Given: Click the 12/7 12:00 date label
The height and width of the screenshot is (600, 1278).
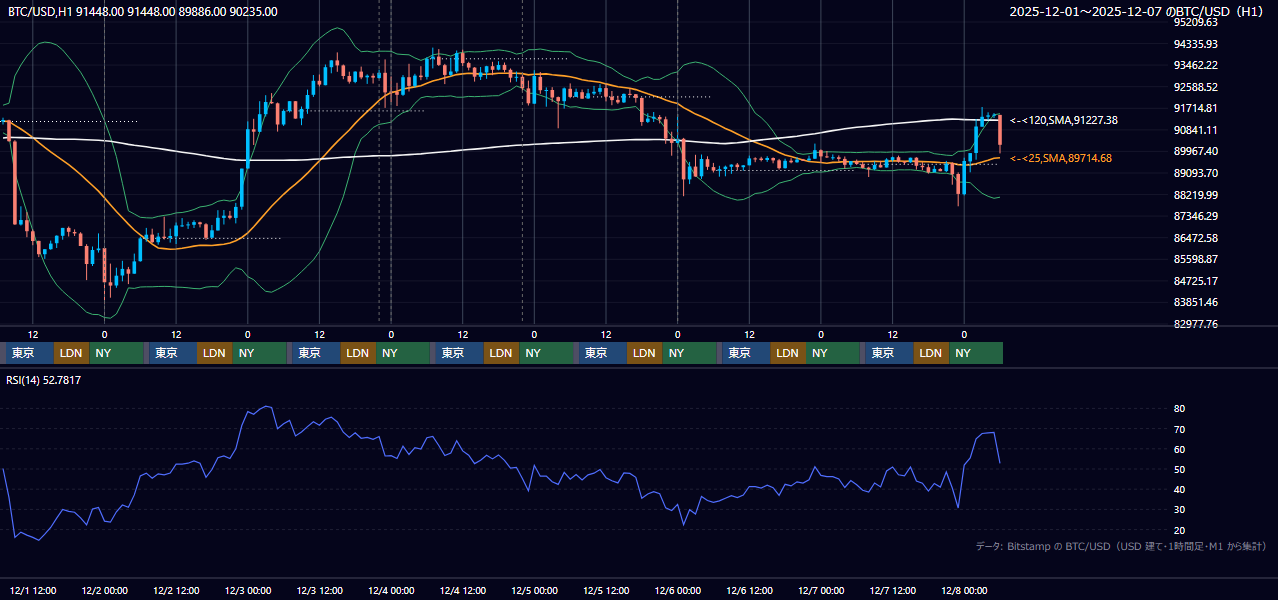Looking at the screenshot, I should point(893,591).
